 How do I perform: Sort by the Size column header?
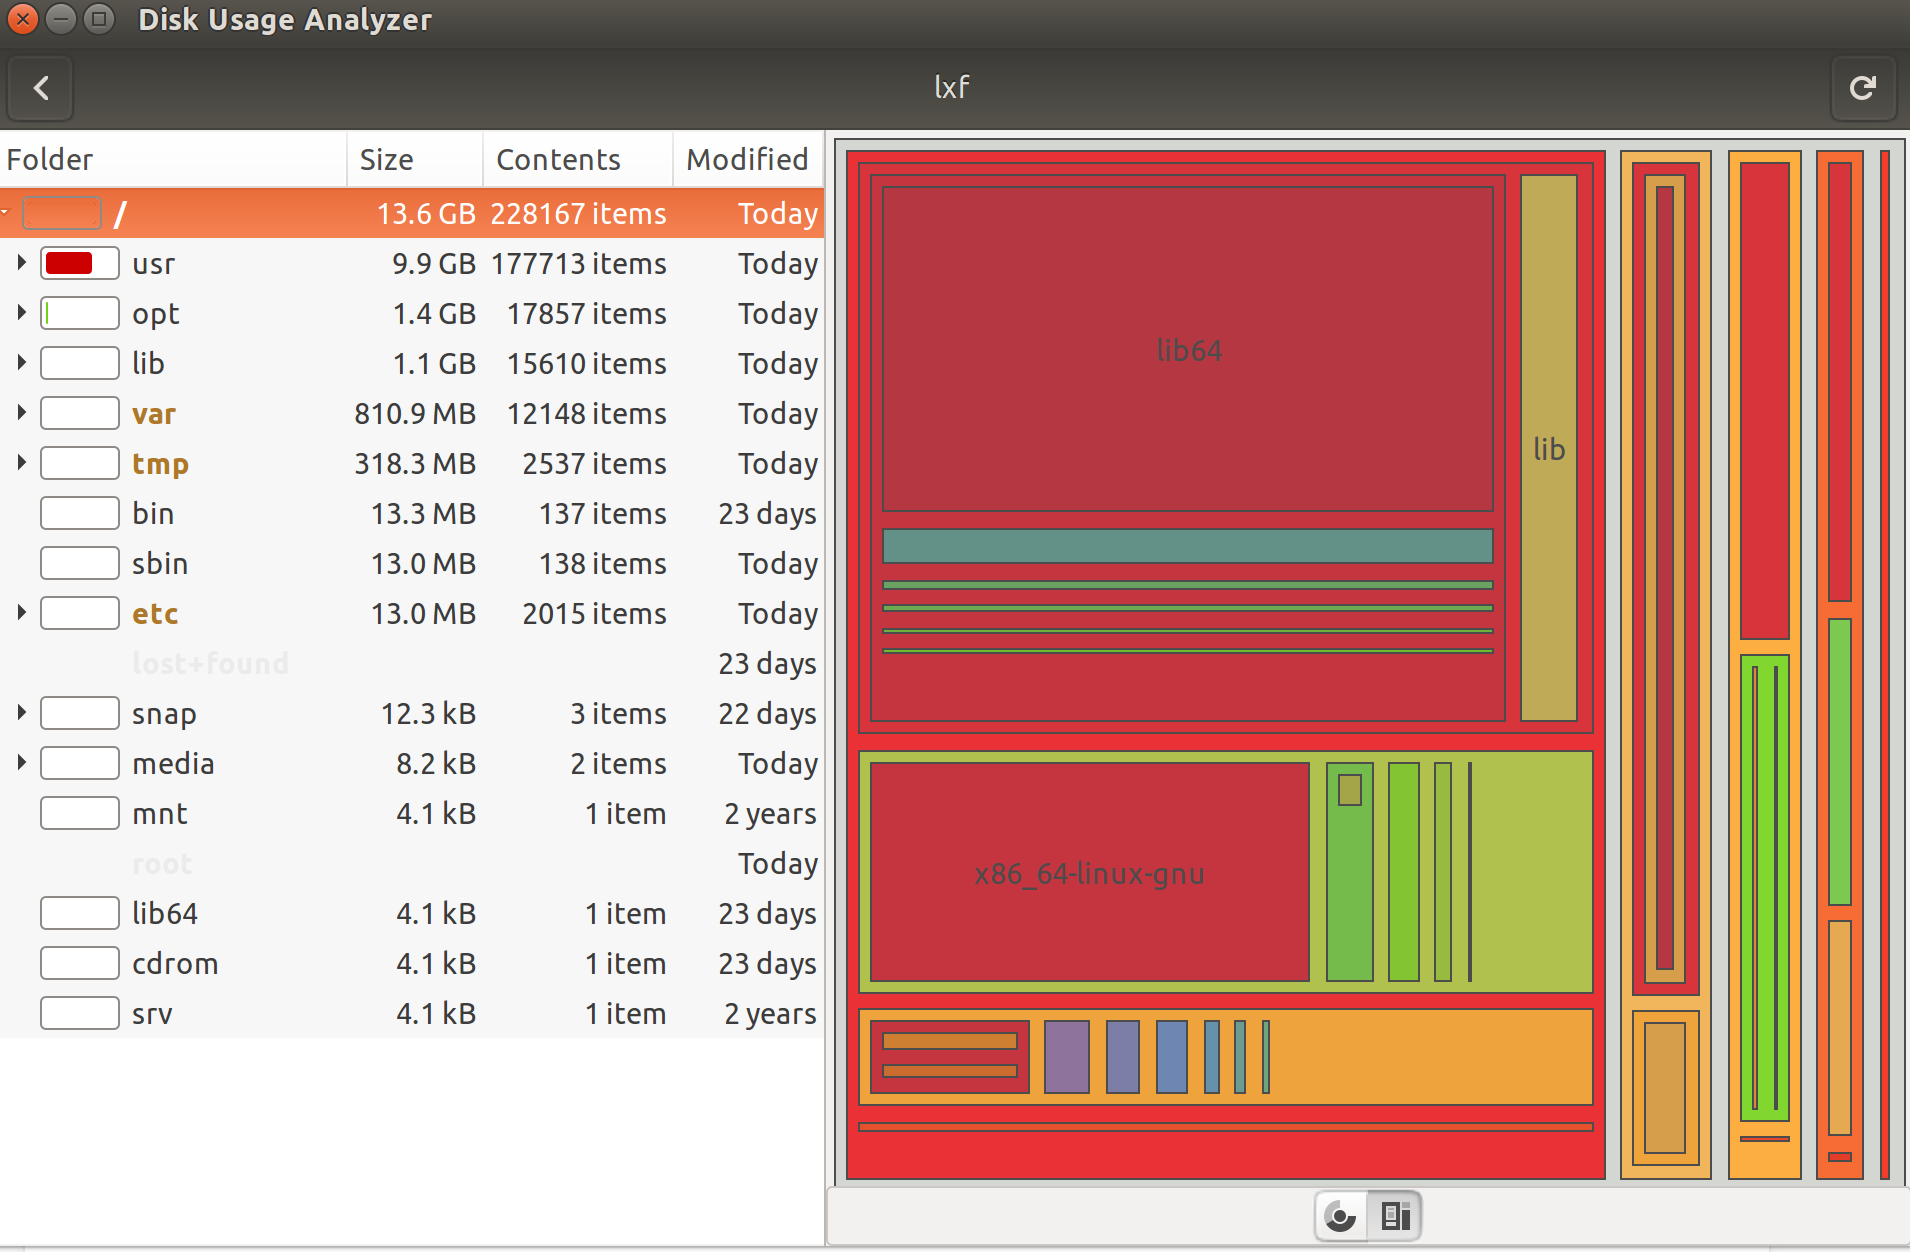415,159
